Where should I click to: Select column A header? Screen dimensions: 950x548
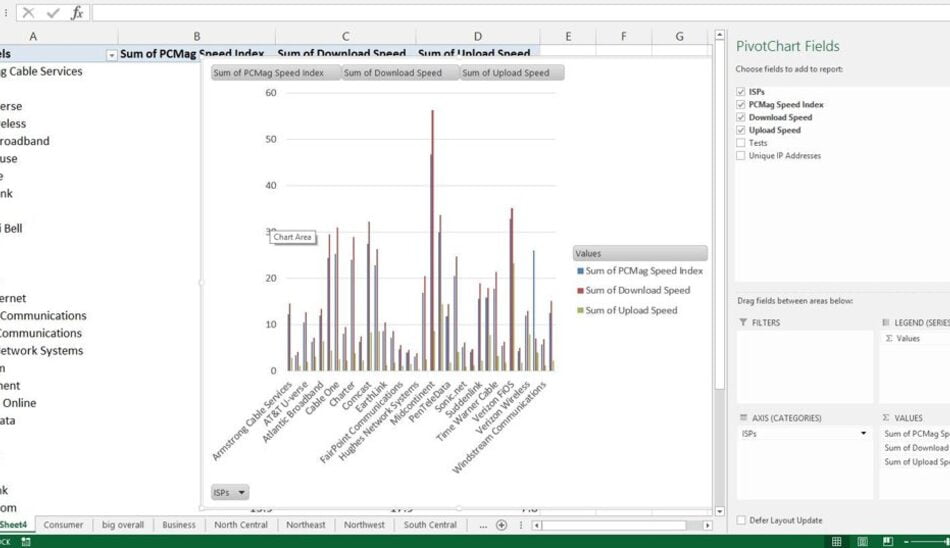33,36
